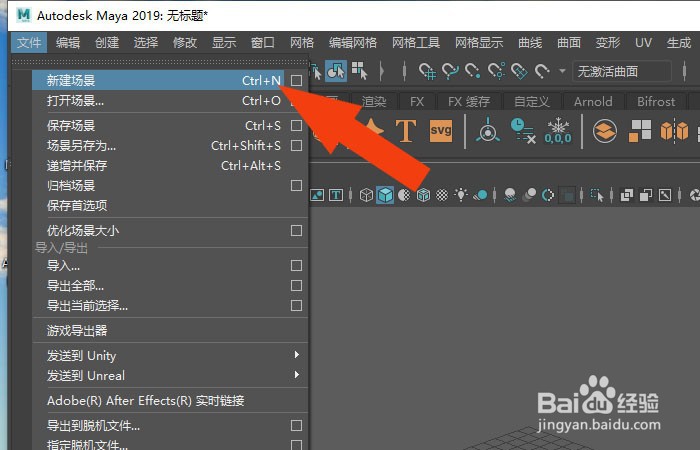Toggle Textured checkerboard sphere icon
The image size is (700, 450).
[x=442, y=195]
